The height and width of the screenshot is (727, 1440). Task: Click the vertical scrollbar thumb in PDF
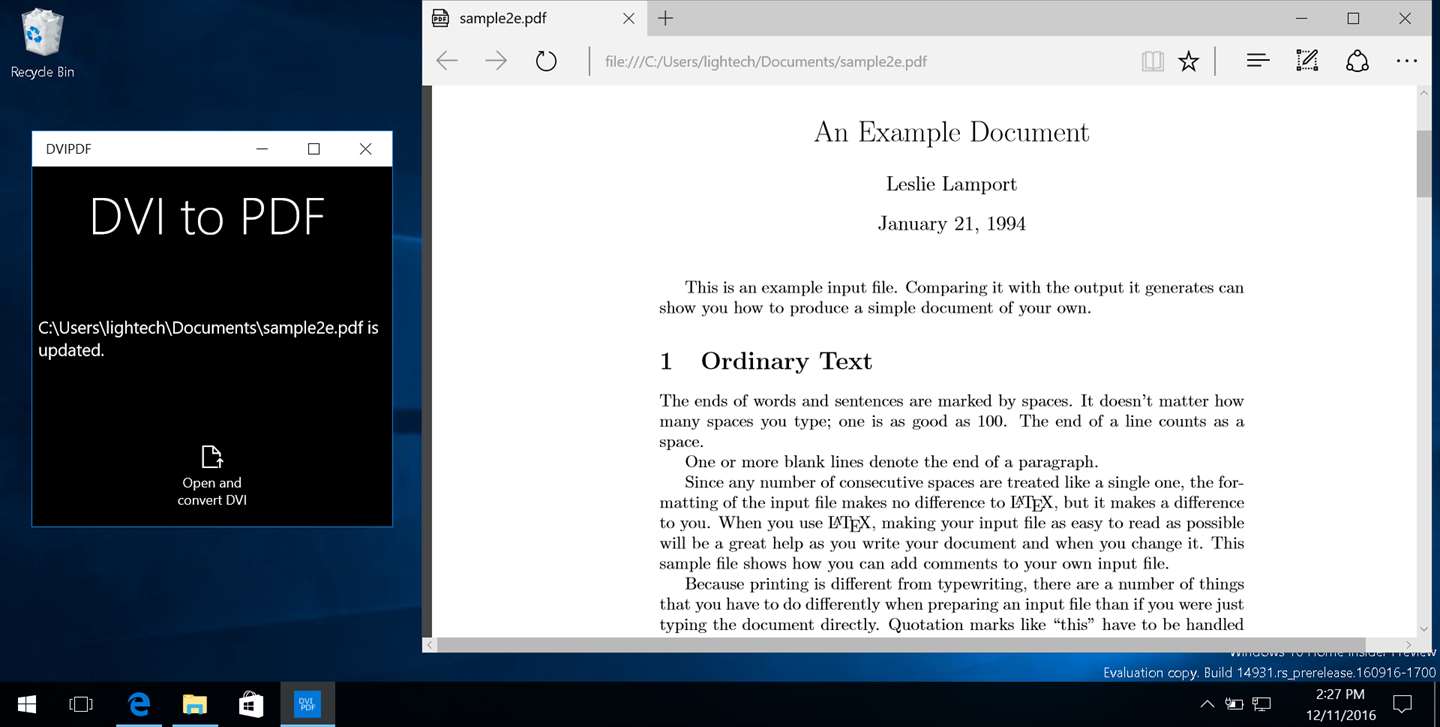pyautogui.click(x=1424, y=163)
